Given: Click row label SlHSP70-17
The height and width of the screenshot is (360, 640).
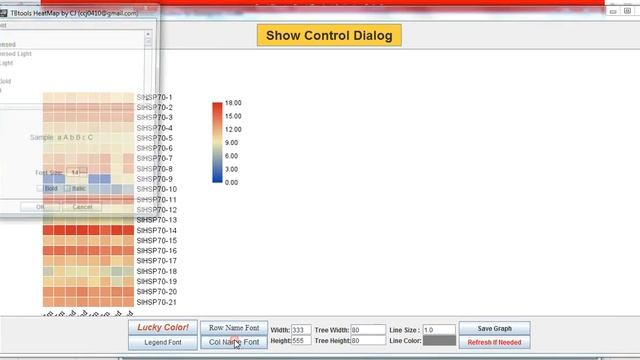Looking at the screenshot, I should (156, 261).
